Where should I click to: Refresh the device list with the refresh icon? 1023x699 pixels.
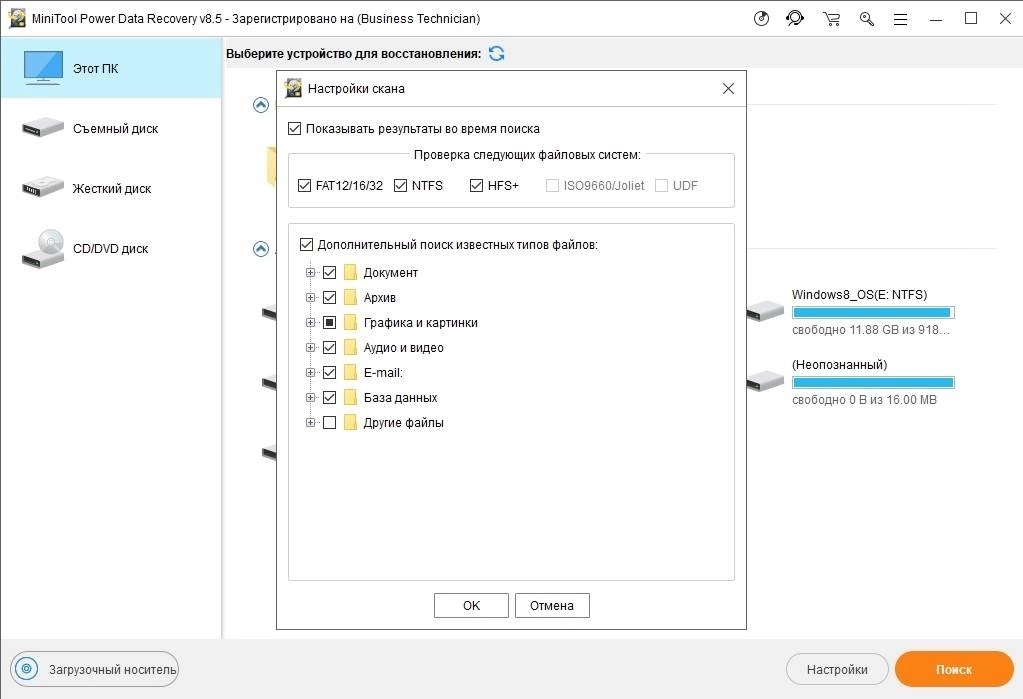point(496,54)
